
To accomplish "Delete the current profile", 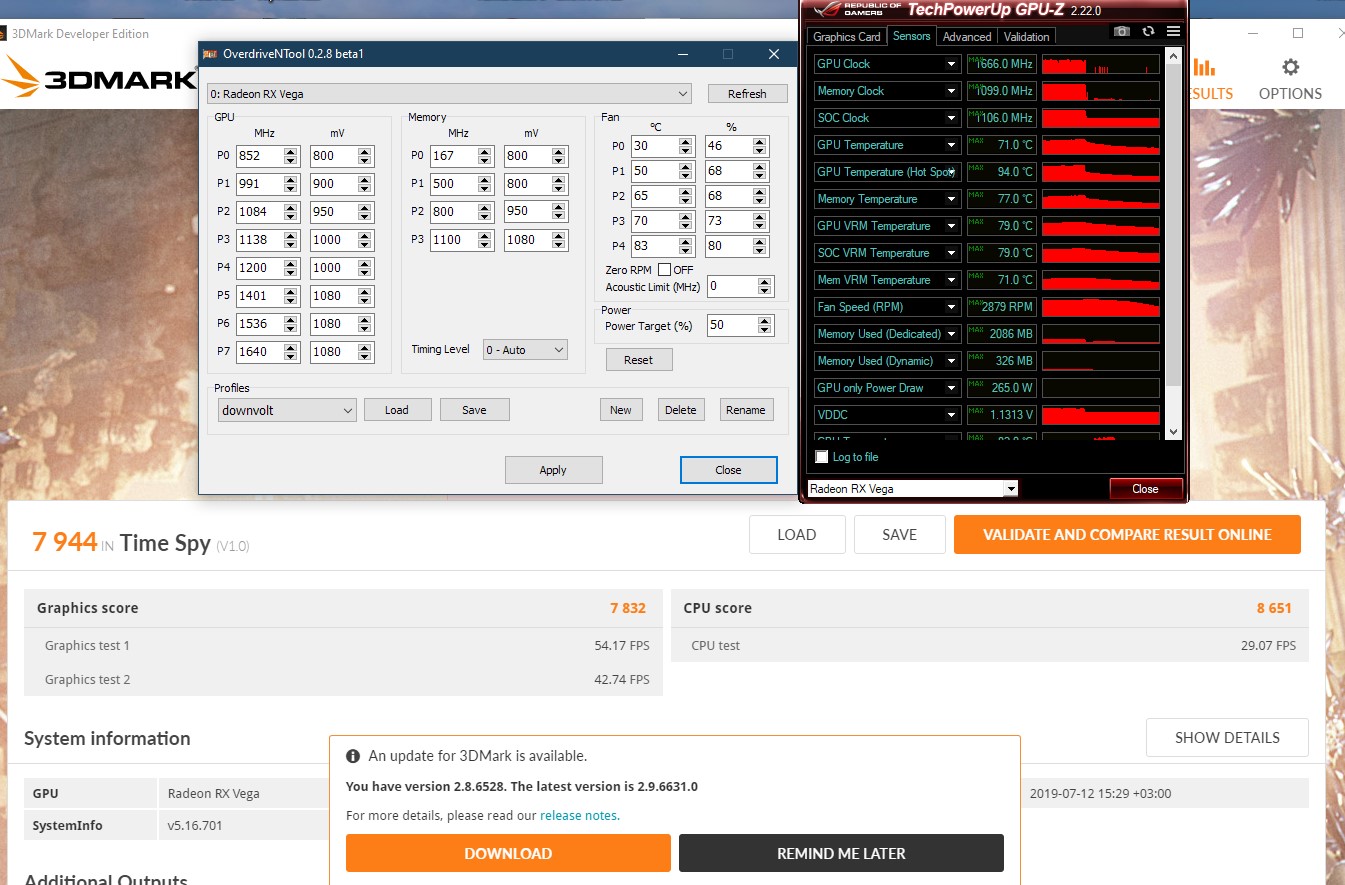I will pos(680,410).
